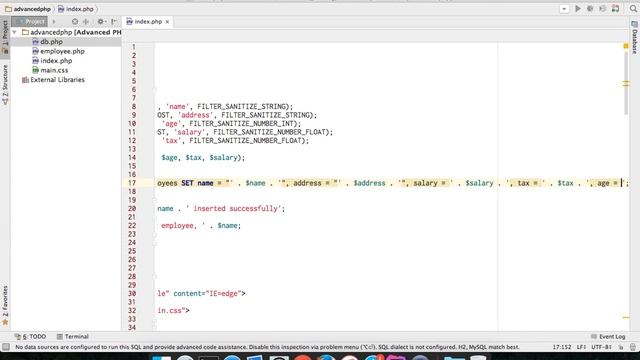Screen dimensions: 640x360
Task: Click the editor vertical scrollbar
Action: 626,83
